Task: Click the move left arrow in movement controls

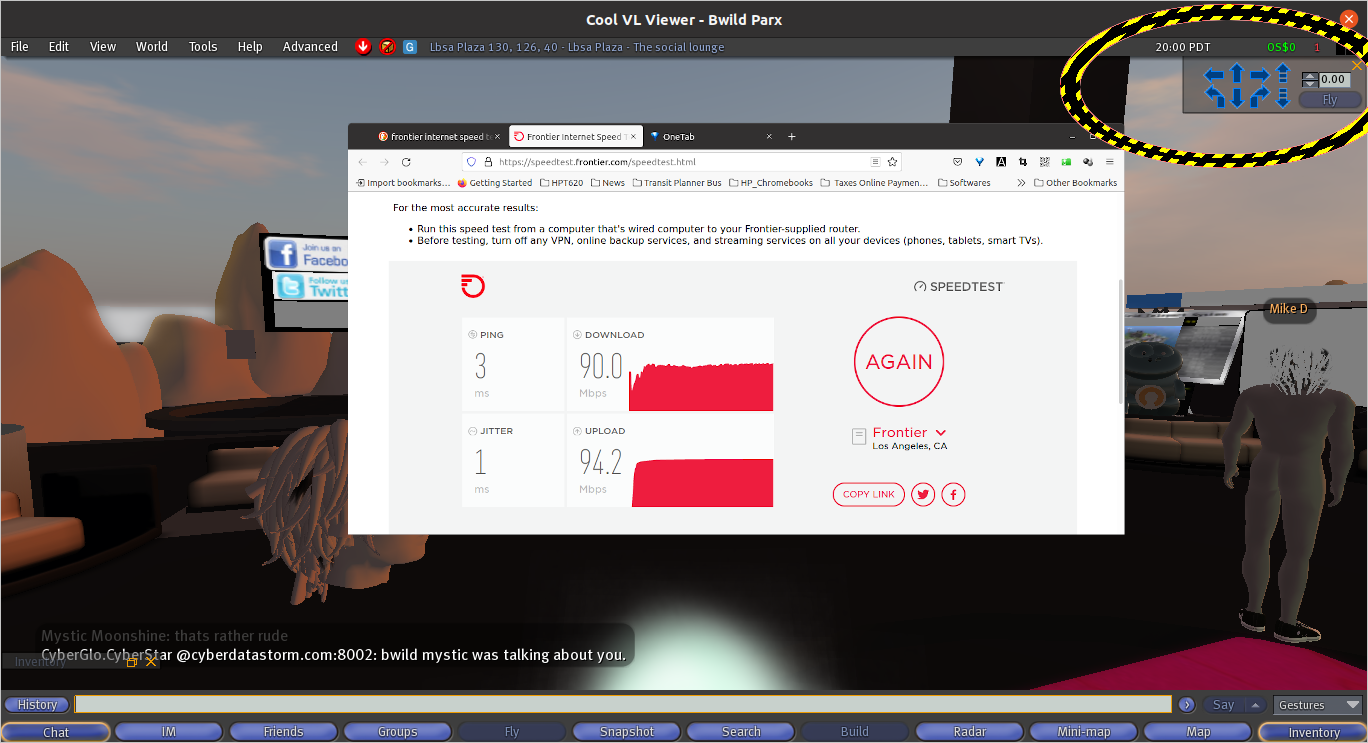Action: [1214, 75]
